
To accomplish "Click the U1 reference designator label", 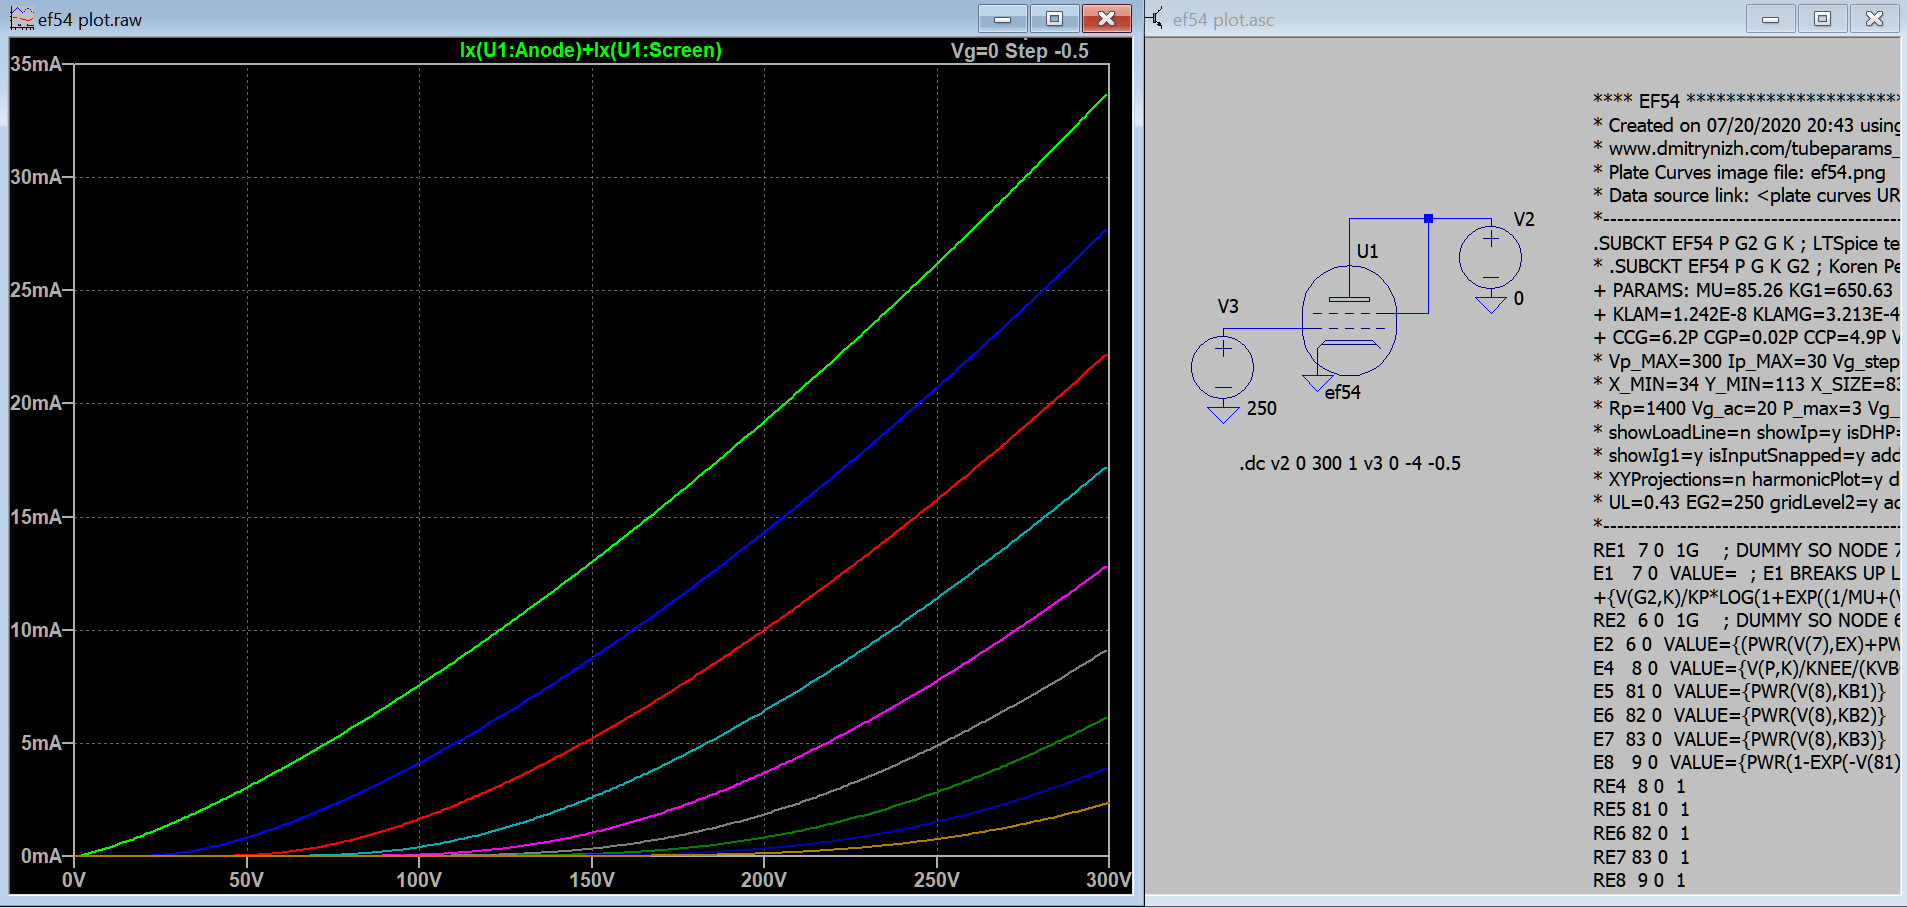I will 1367,251.
